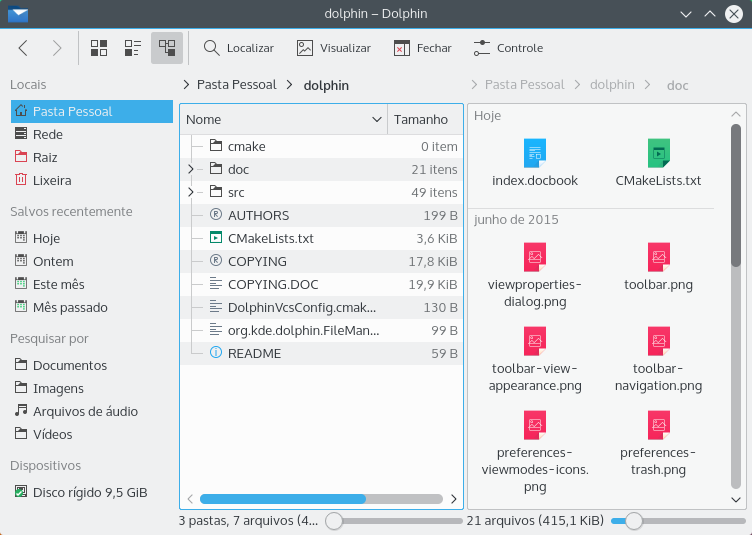
Task: Switch to Compact view mode
Action: [x=133, y=48]
